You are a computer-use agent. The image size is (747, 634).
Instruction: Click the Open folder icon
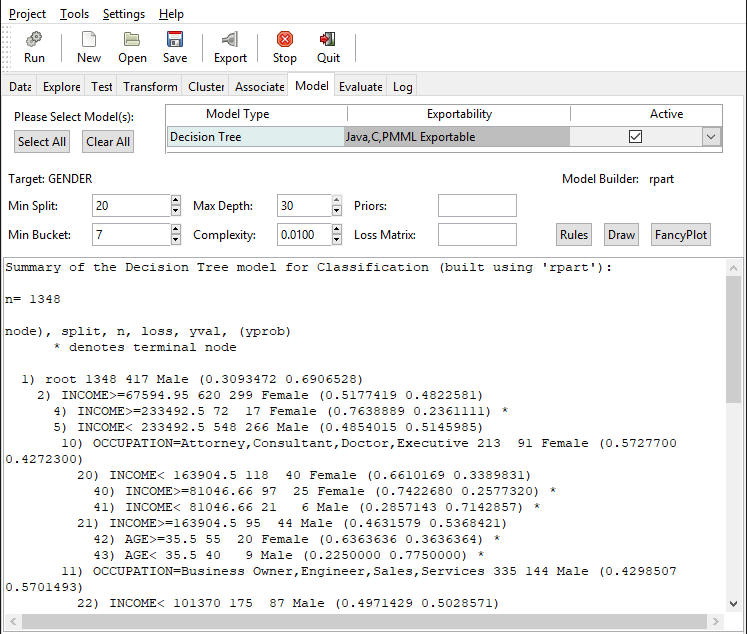pyautogui.click(x=132, y=39)
